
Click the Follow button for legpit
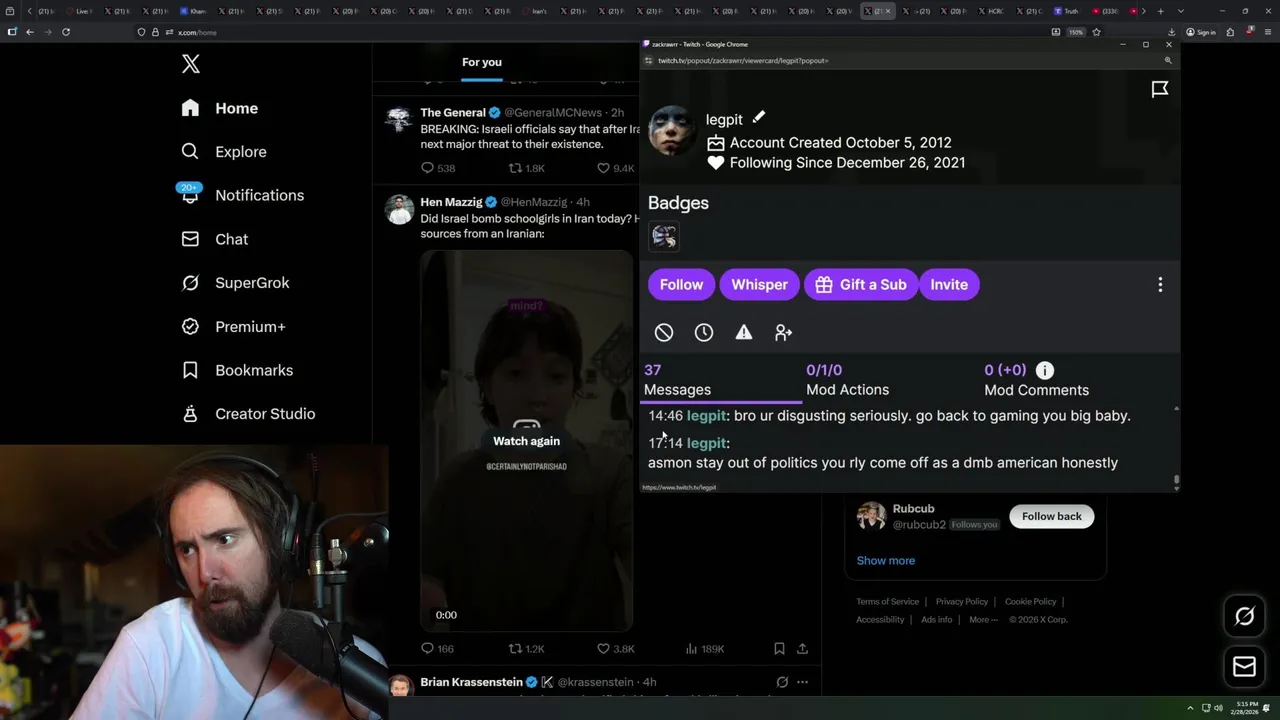pyautogui.click(x=681, y=284)
